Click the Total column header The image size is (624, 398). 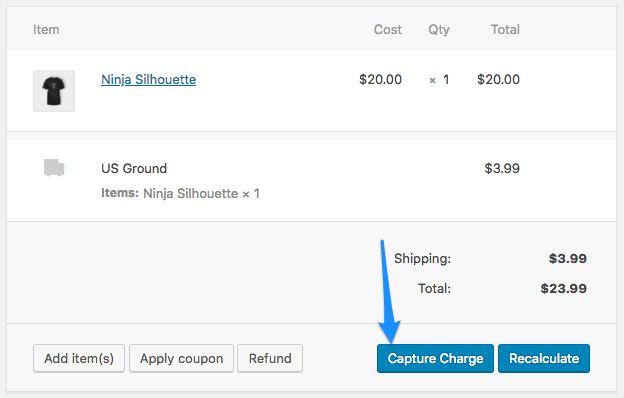click(x=505, y=29)
